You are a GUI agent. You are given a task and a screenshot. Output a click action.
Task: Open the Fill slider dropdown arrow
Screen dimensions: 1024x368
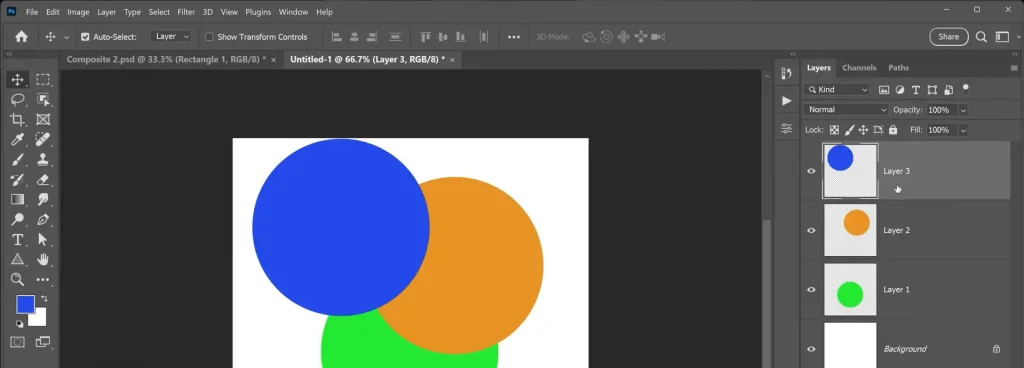tap(963, 130)
